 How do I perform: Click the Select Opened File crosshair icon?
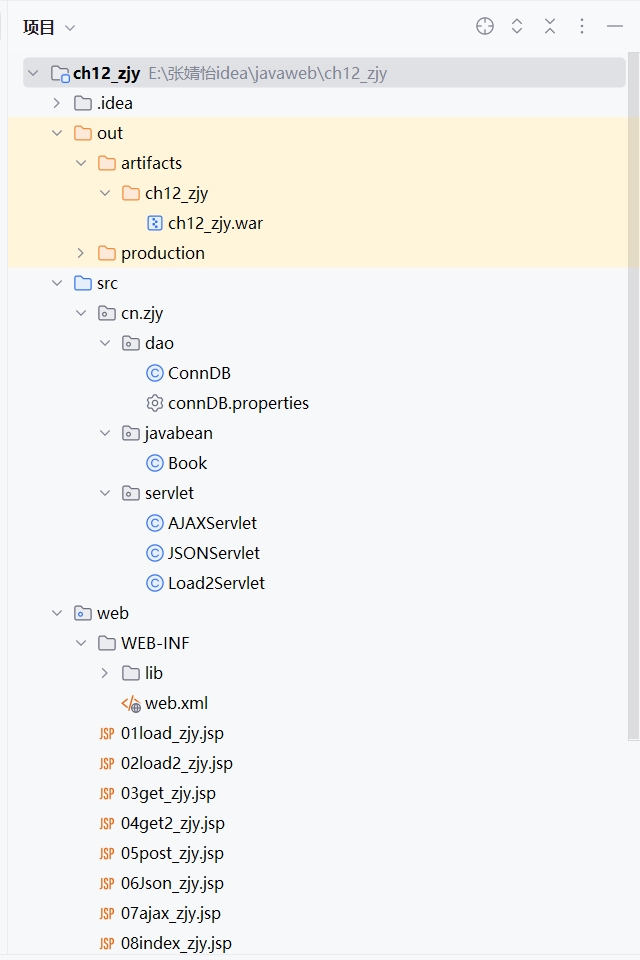pos(485,27)
